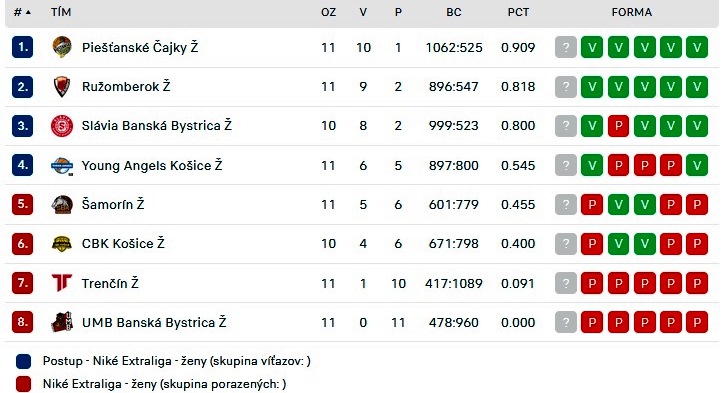Click the Slávia Banská Bystrica Ž logo
Viewport: 728px width, 393px height.
point(62,126)
